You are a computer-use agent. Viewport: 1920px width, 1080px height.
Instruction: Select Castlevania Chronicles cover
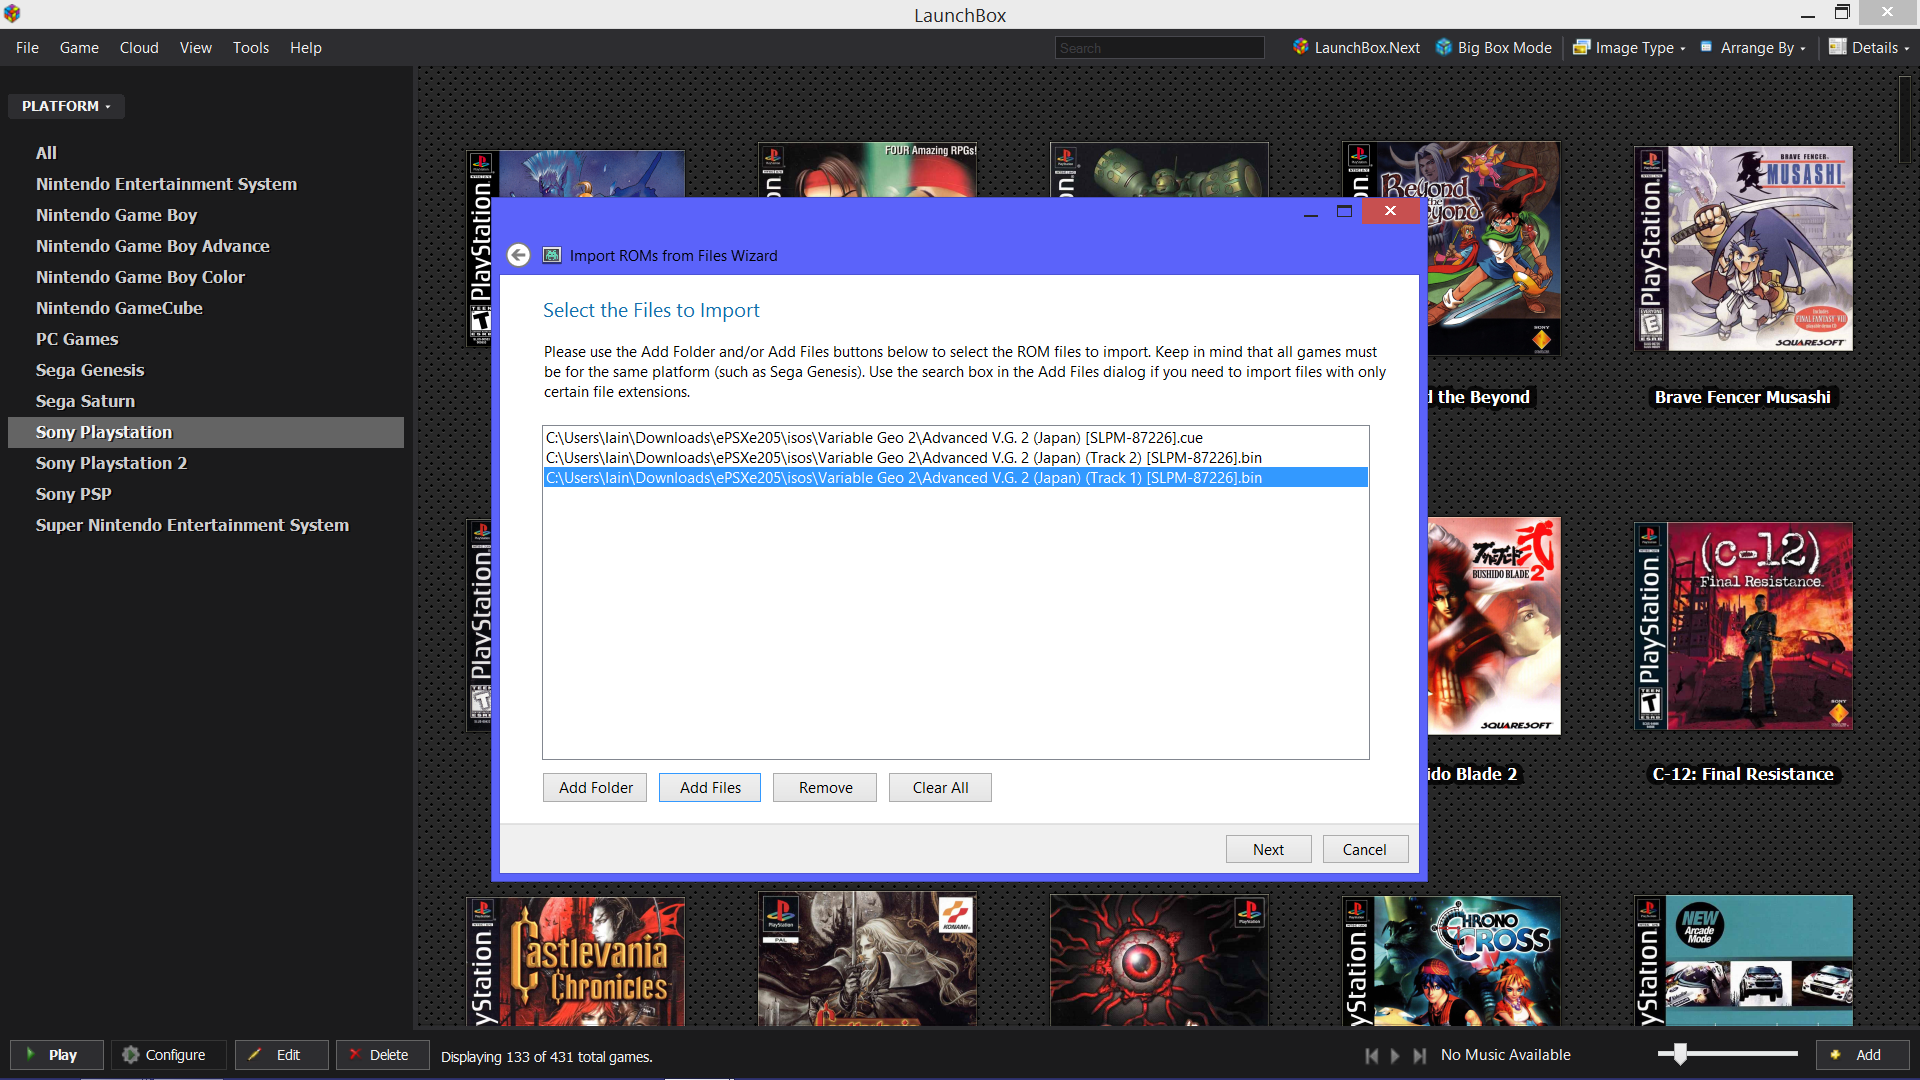(576, 961)
